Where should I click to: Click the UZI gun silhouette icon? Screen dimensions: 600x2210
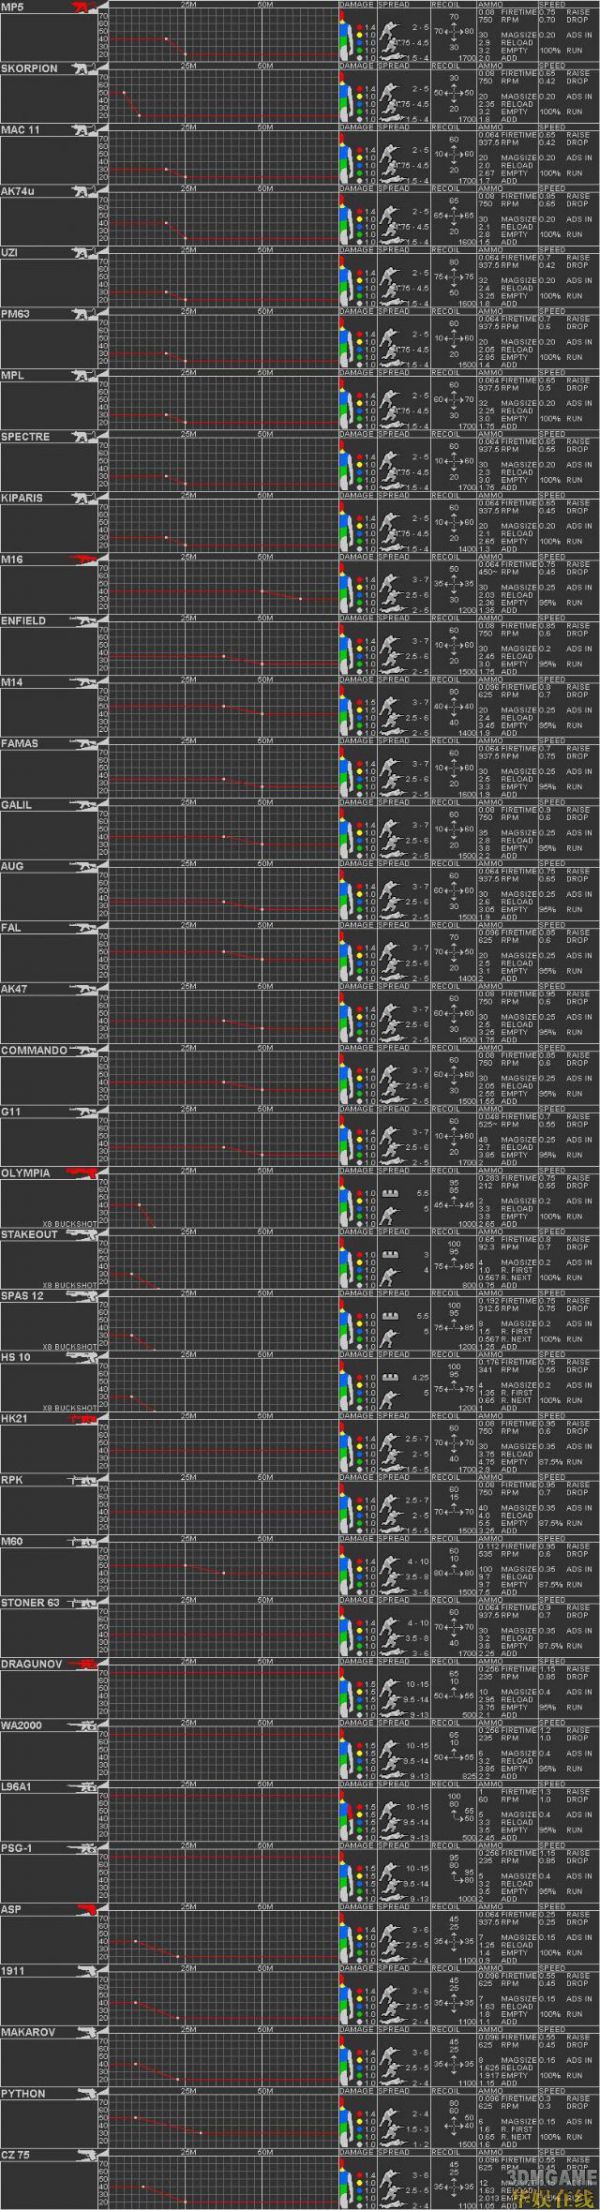coord(85,253)
